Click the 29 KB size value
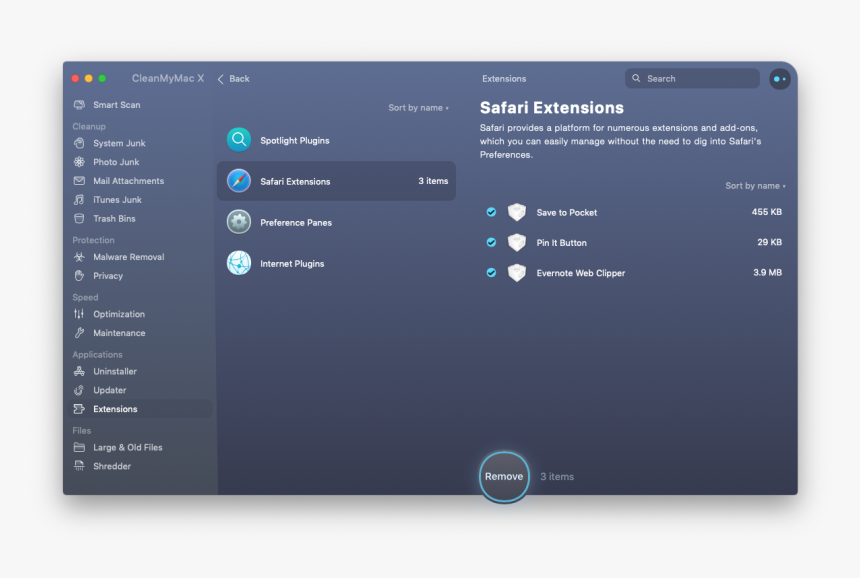This screenshot has height=578, width=860. [769, 242]
